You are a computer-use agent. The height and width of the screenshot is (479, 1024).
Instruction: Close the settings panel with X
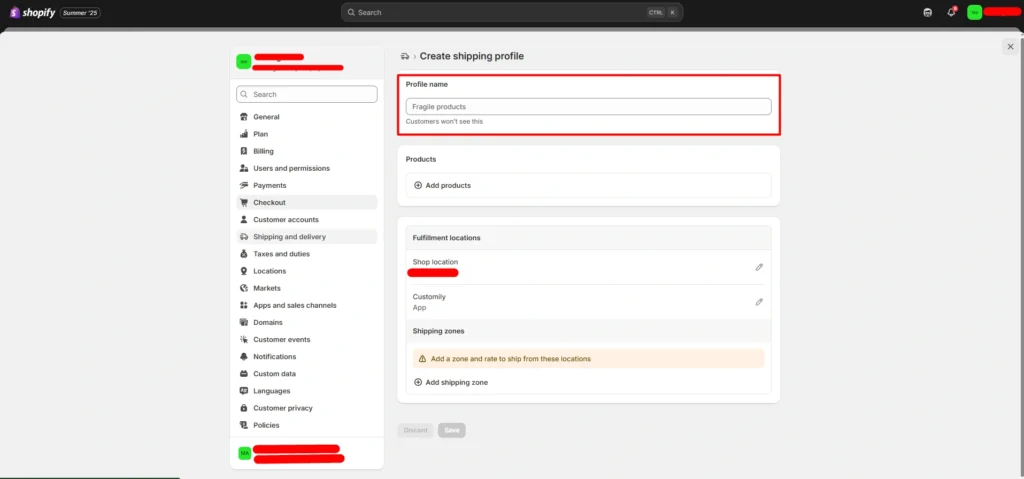(x=1010, y=46)
